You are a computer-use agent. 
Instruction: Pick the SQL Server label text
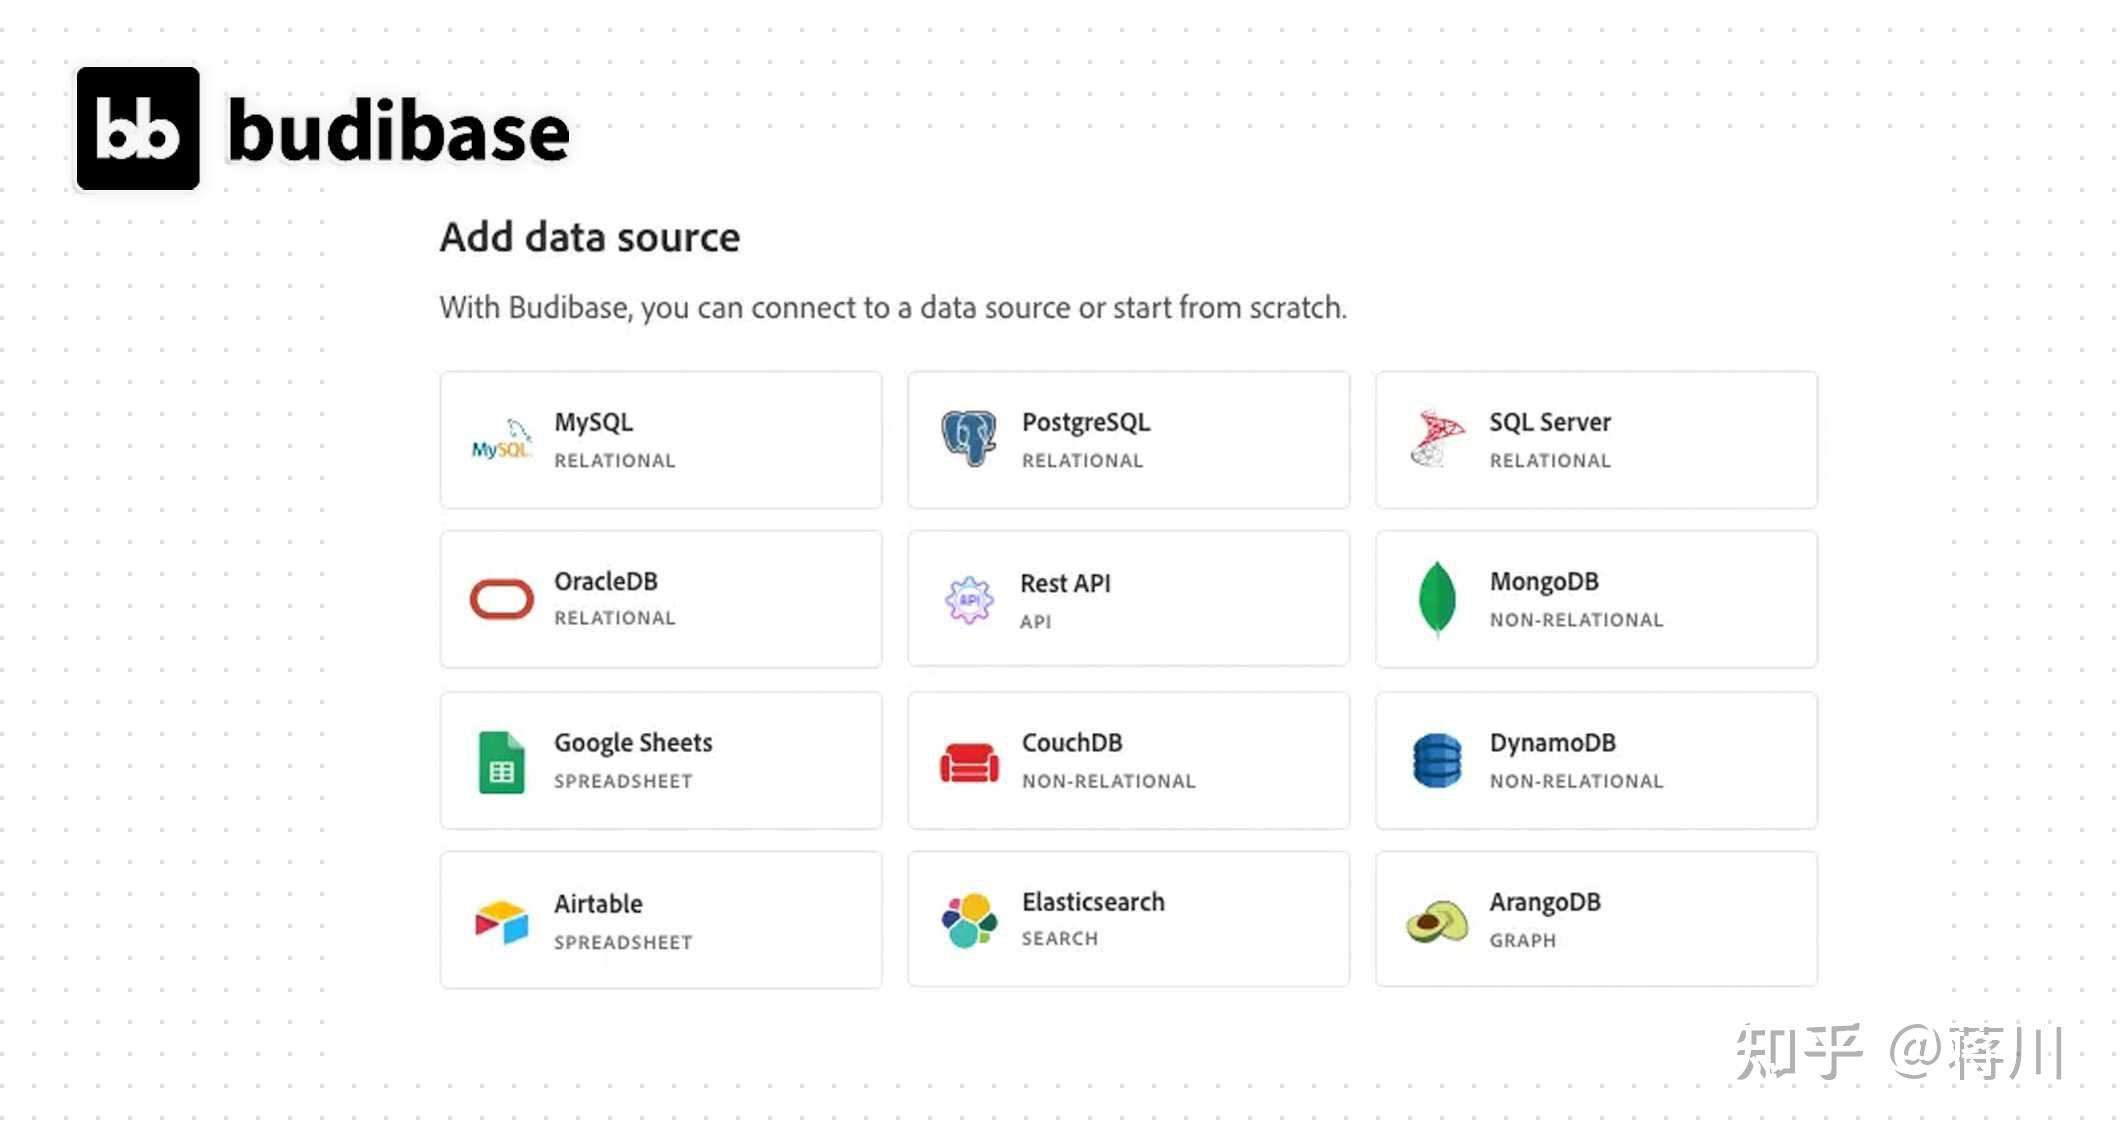(1549, 422)
